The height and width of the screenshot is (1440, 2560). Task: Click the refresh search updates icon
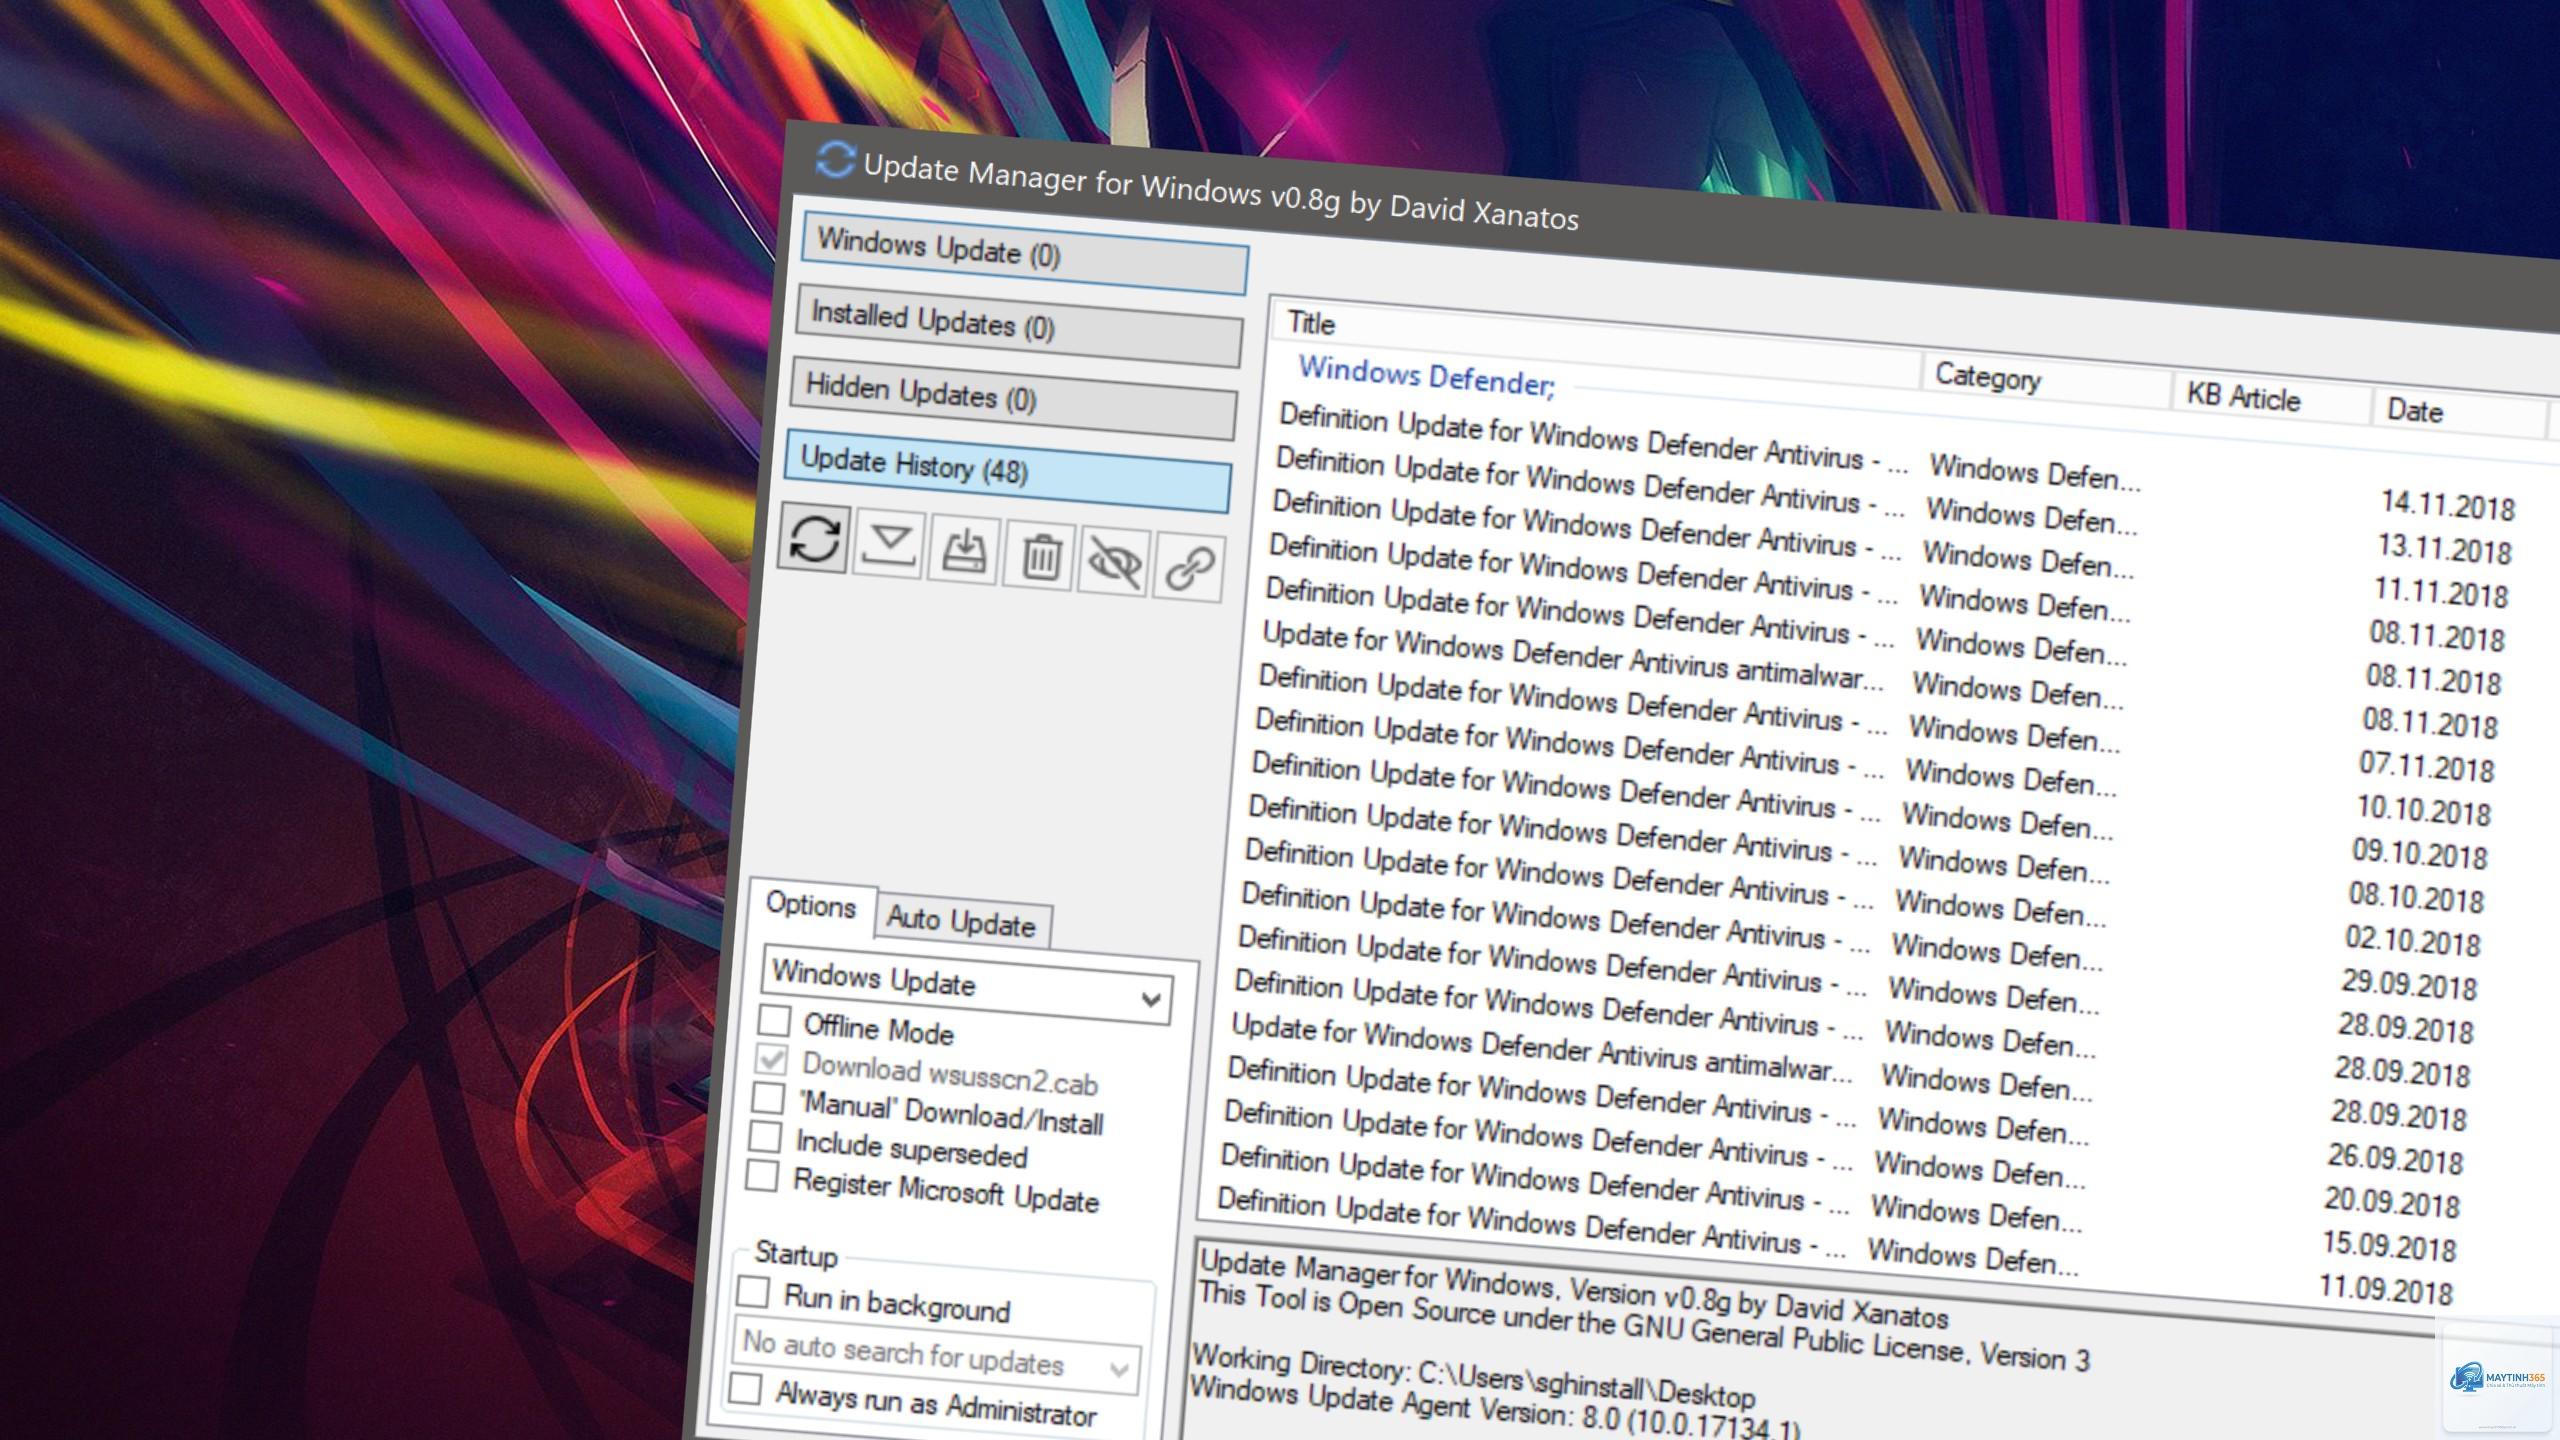point(814,539)
